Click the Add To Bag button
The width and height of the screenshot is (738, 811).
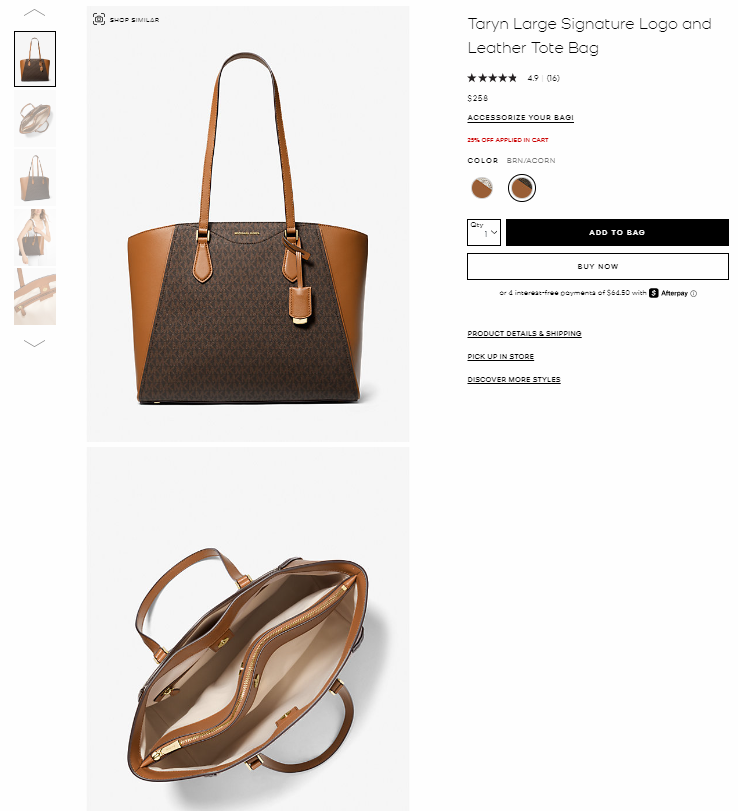tap(617, 232)
